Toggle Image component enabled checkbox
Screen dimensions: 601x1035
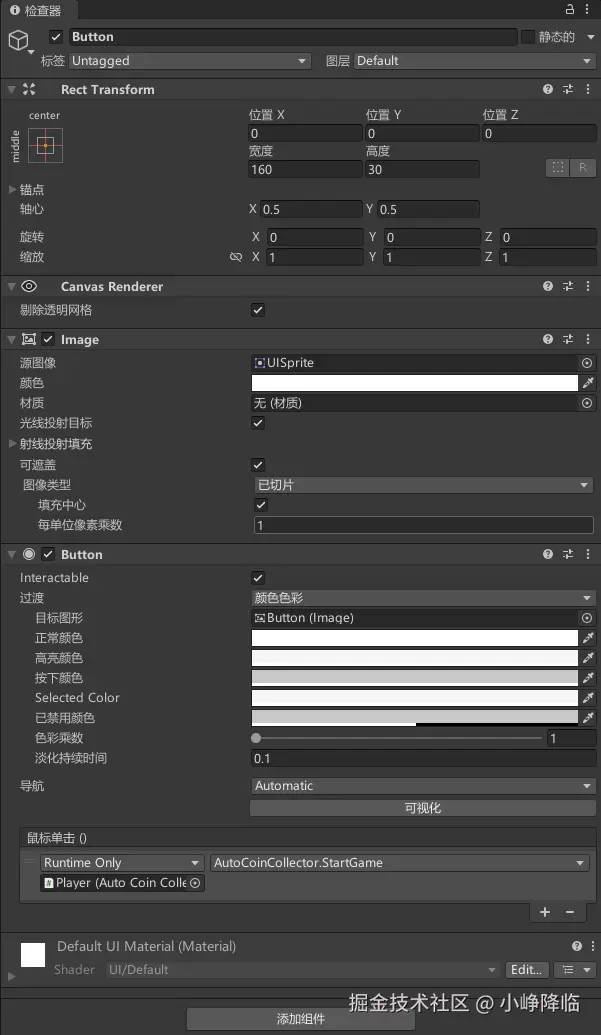click(x=48, y=339)
